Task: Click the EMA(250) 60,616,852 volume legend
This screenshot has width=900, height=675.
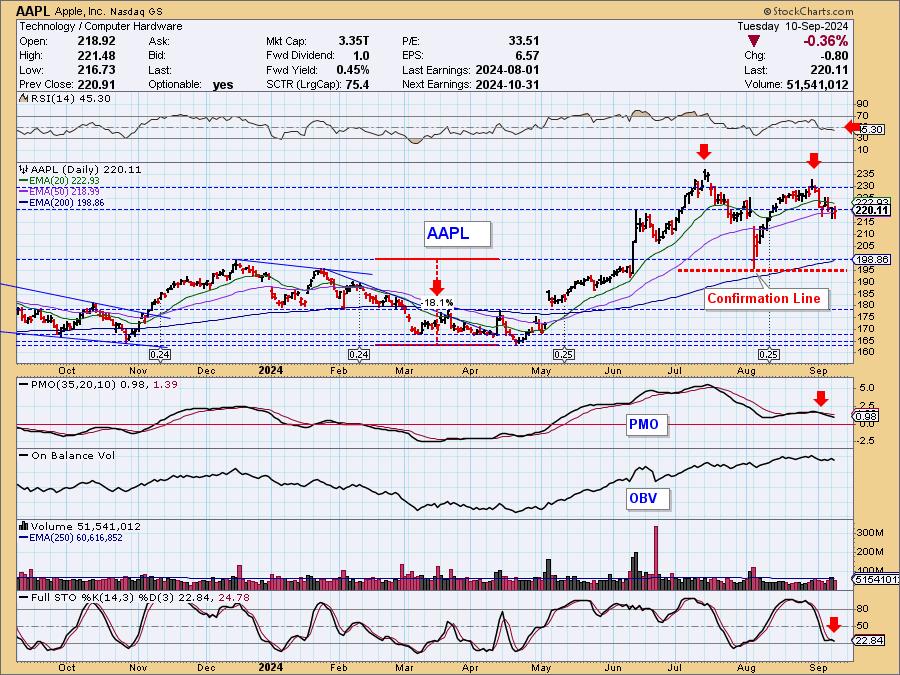Action: click(71, 538)
